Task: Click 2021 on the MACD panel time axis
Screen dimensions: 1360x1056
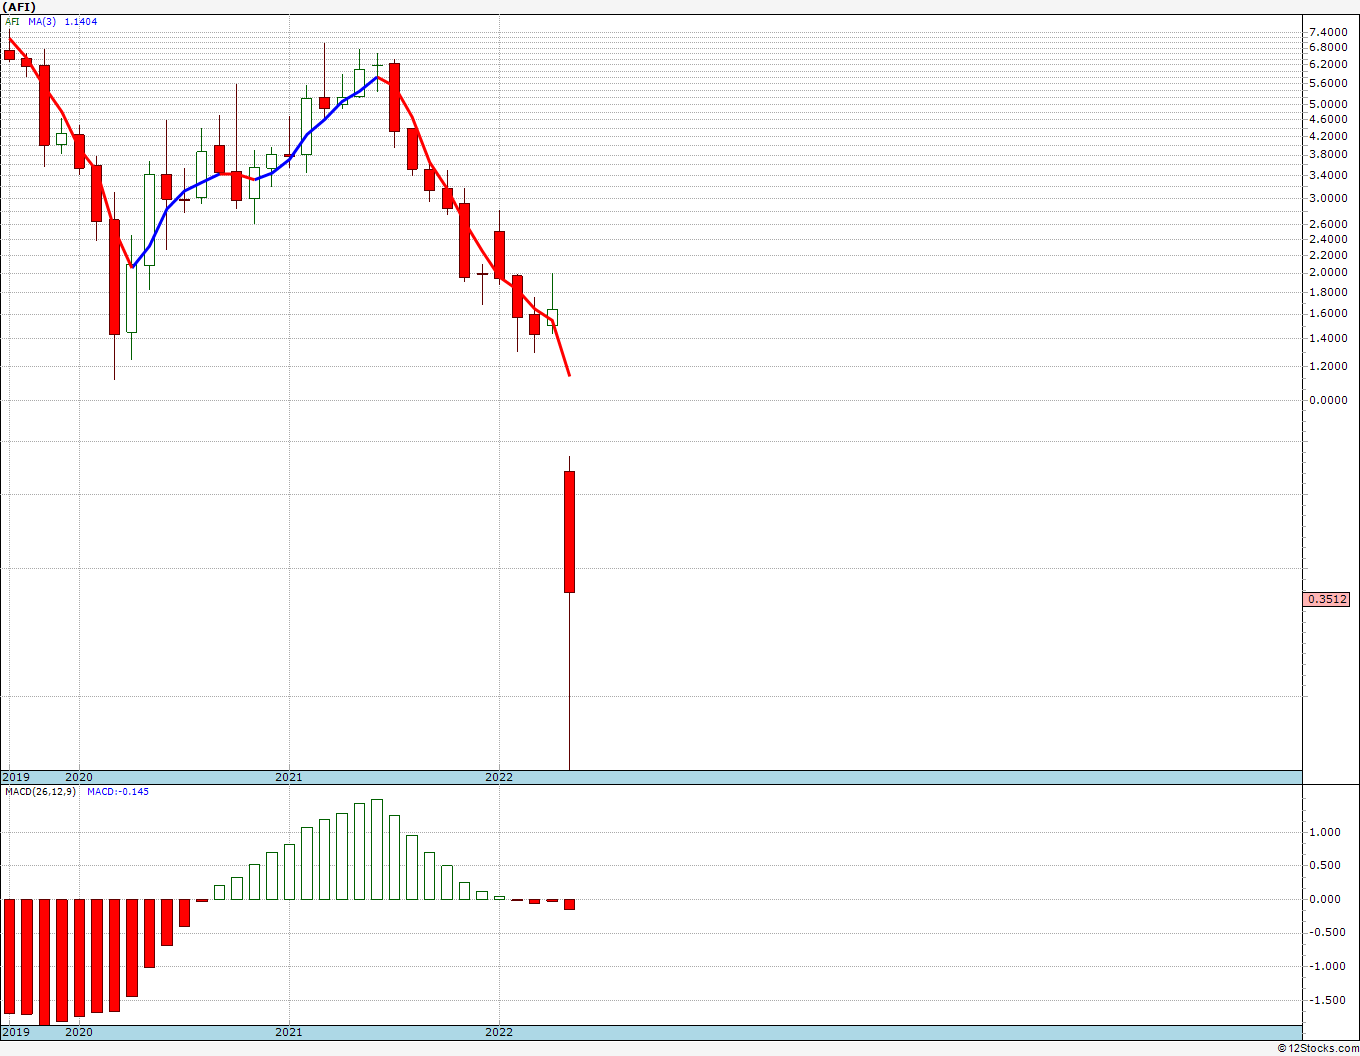Action: (289, 1032)
